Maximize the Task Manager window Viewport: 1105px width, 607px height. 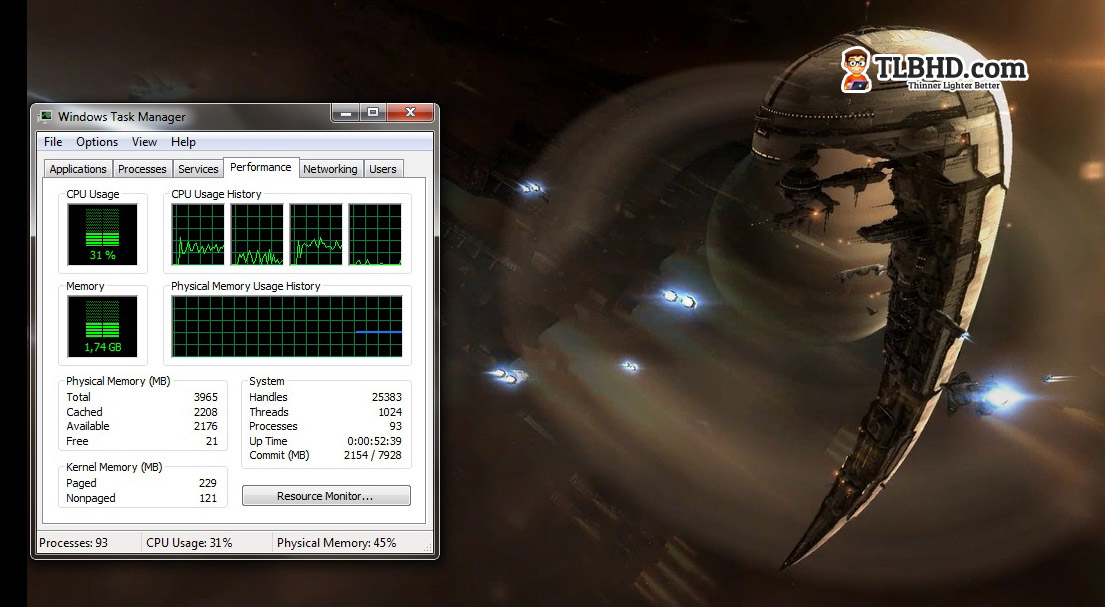click(x=373, y=112)
